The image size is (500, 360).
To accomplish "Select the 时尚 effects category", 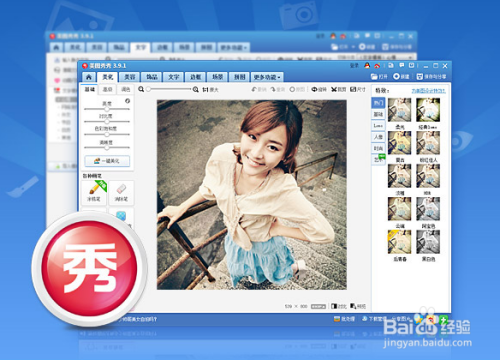I will click(378, 148).
